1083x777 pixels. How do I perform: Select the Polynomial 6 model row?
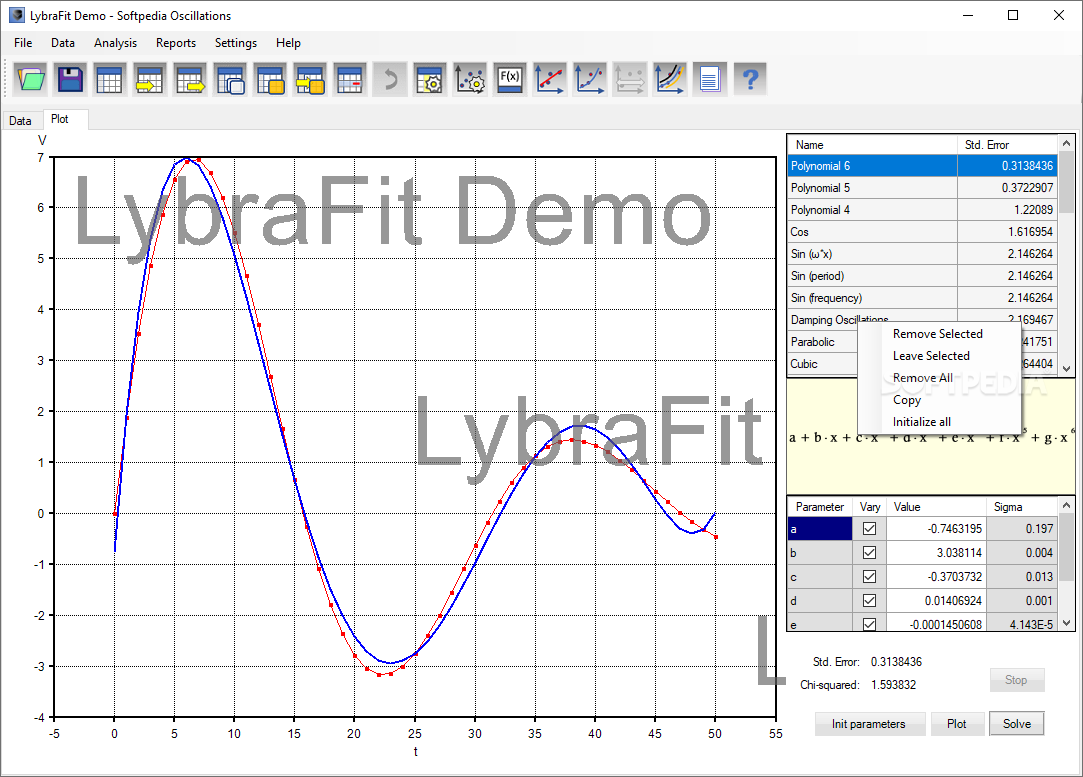click(x=922, y=166)
